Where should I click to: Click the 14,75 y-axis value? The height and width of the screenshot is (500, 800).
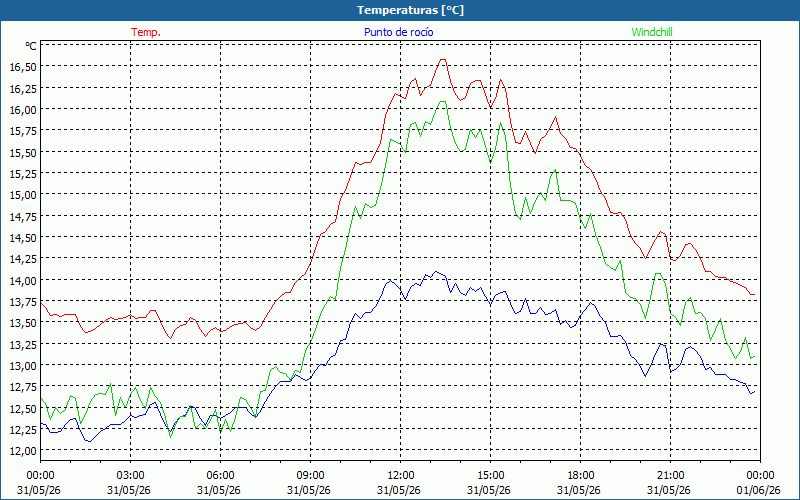tap(23, 216)
